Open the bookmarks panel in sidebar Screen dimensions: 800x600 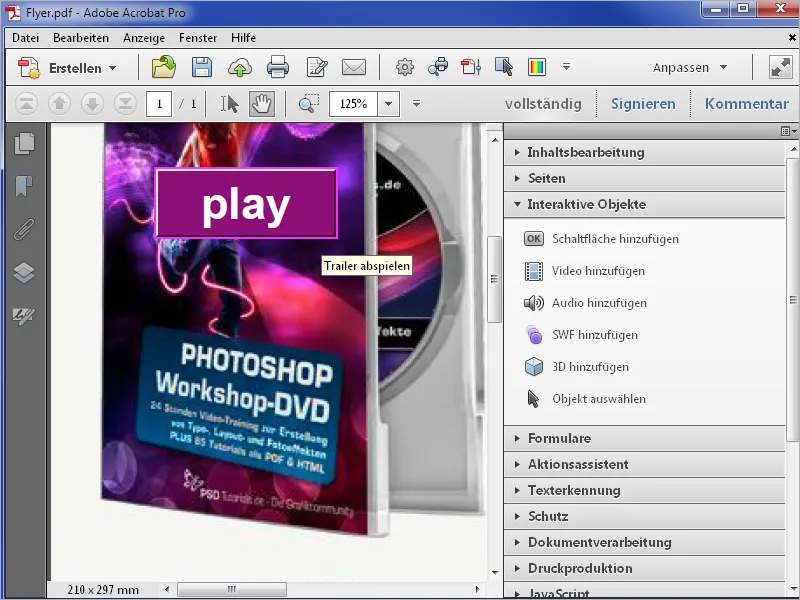[x=23, y=186]
